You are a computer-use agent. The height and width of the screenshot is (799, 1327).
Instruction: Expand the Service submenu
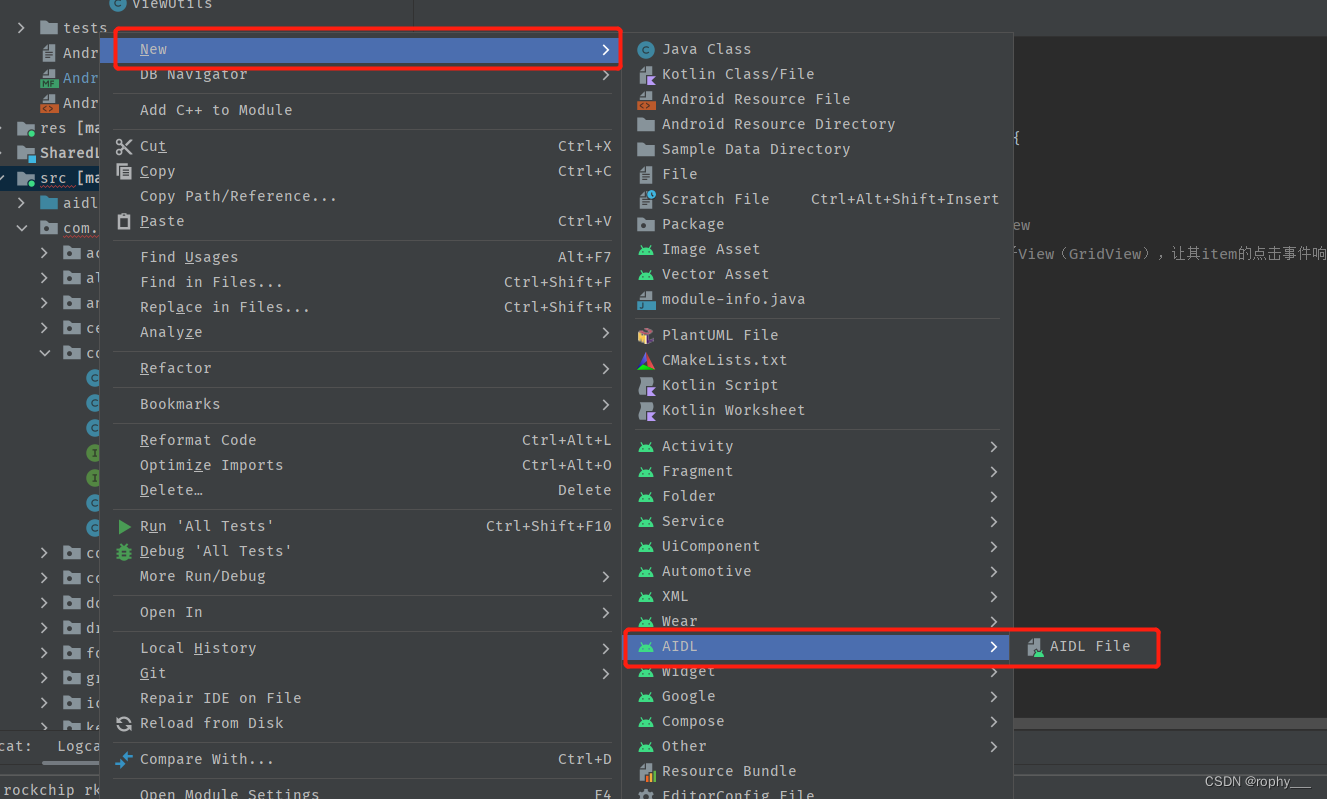tap(692, 520)
